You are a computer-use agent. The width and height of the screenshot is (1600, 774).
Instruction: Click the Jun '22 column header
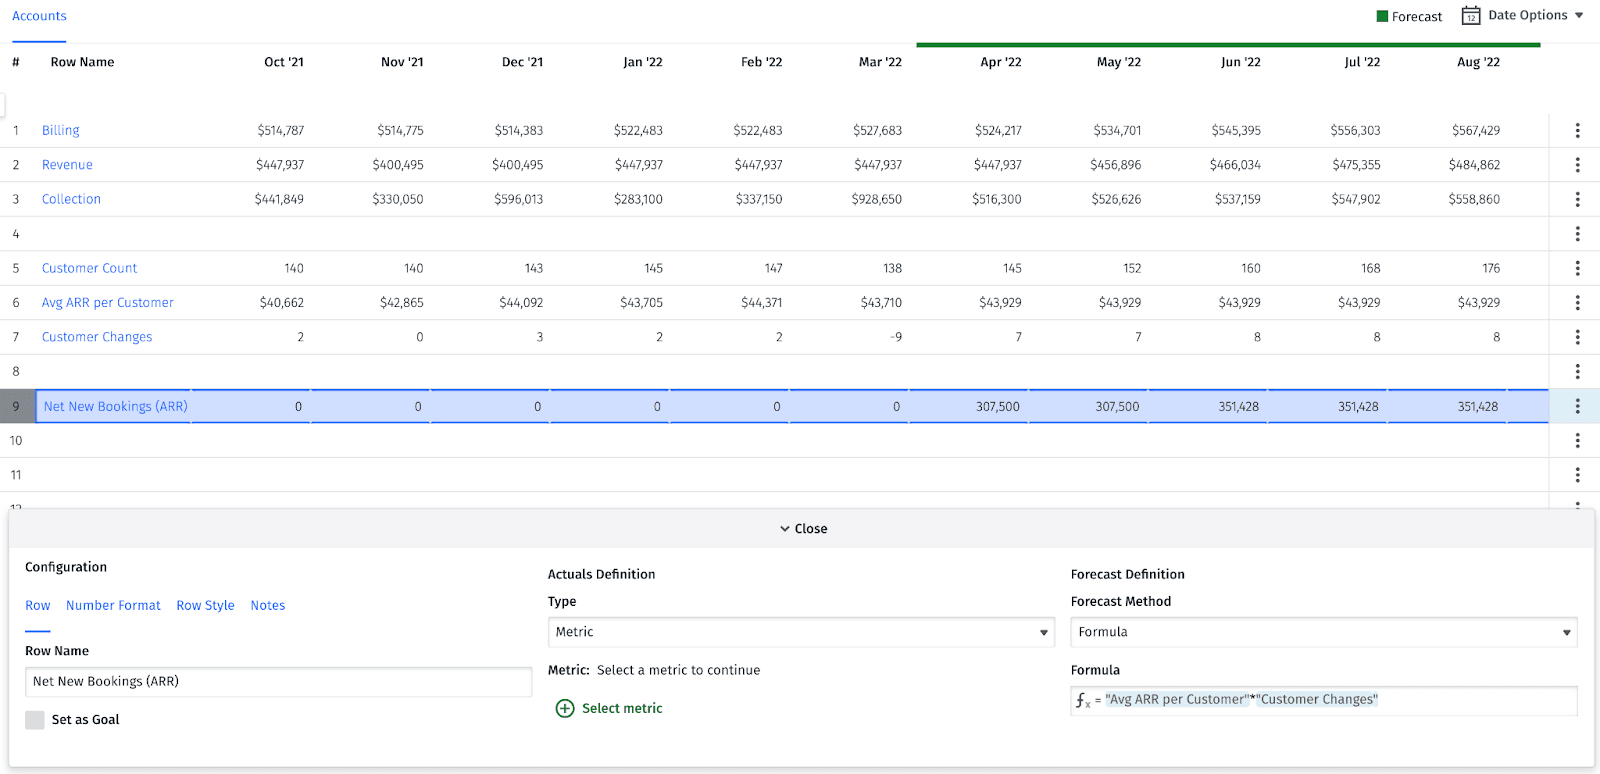click(1240, 62)
